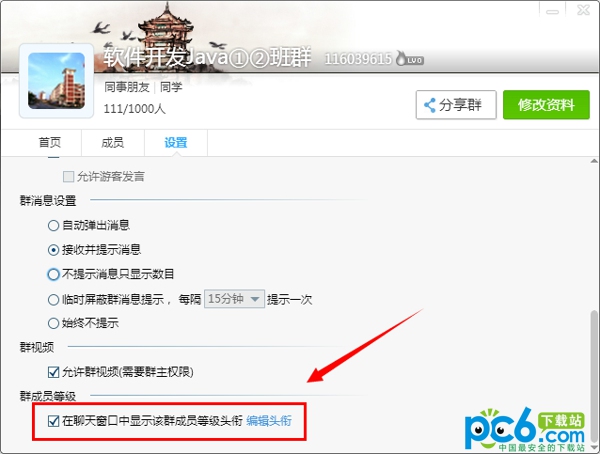Minimize the group settings window

tap(552, 11)
